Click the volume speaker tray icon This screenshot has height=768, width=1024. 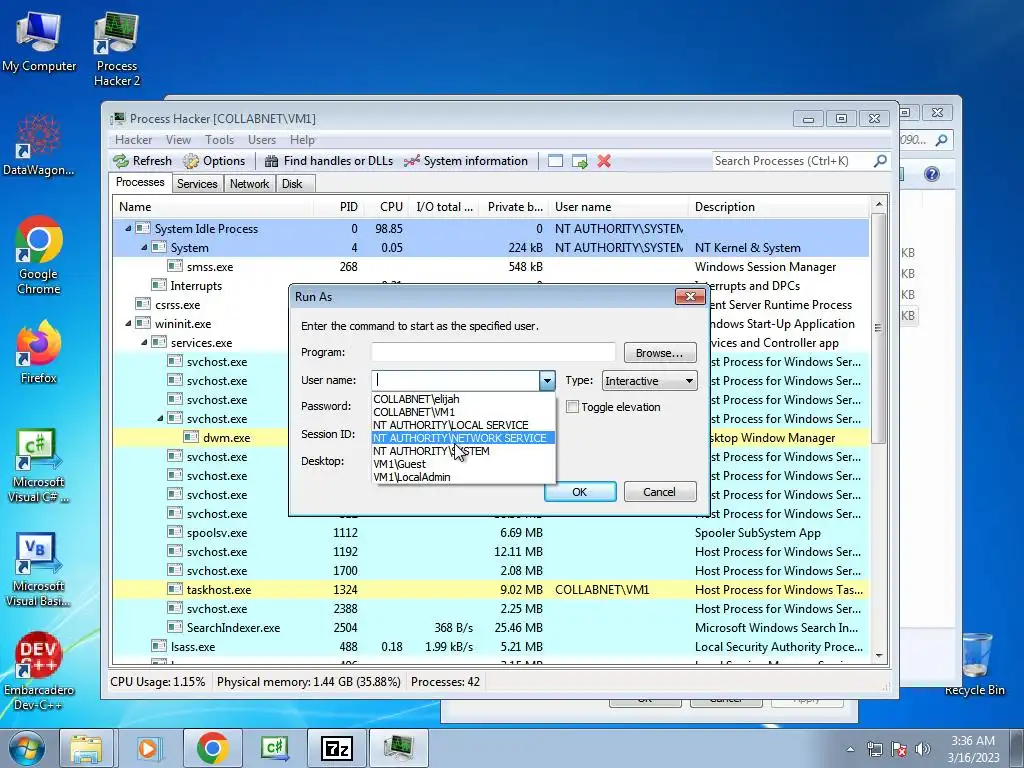pyautogui.click(x=922, y=749)
